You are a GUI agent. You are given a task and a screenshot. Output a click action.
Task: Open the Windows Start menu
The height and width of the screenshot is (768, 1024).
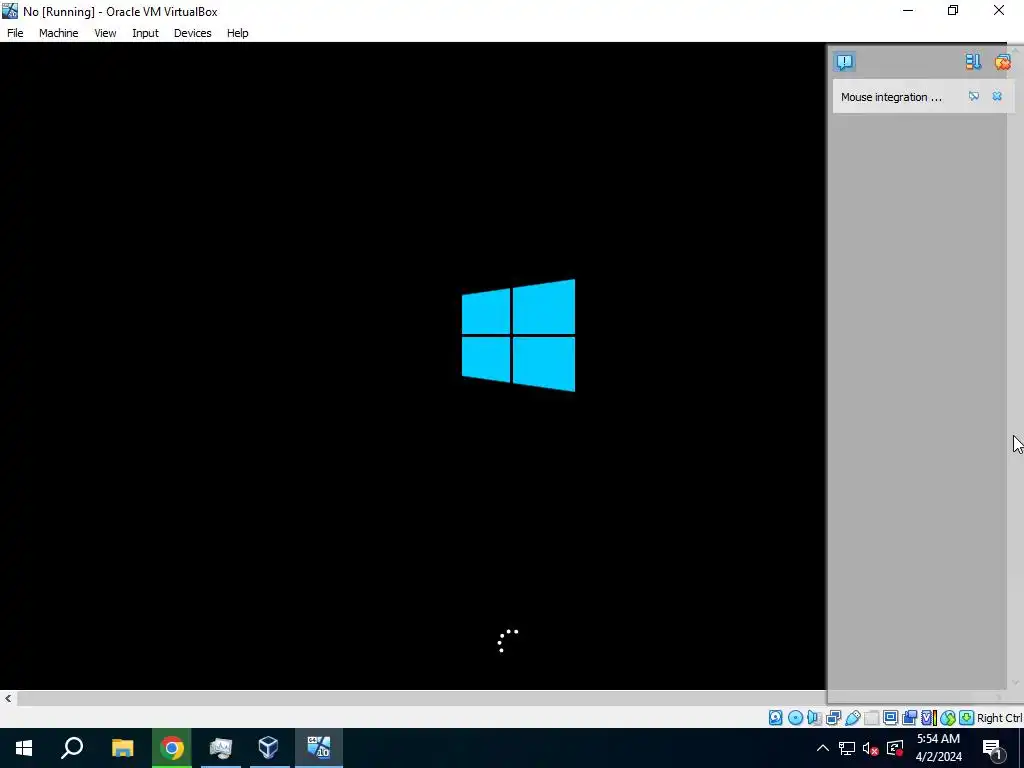pos(24,748)
